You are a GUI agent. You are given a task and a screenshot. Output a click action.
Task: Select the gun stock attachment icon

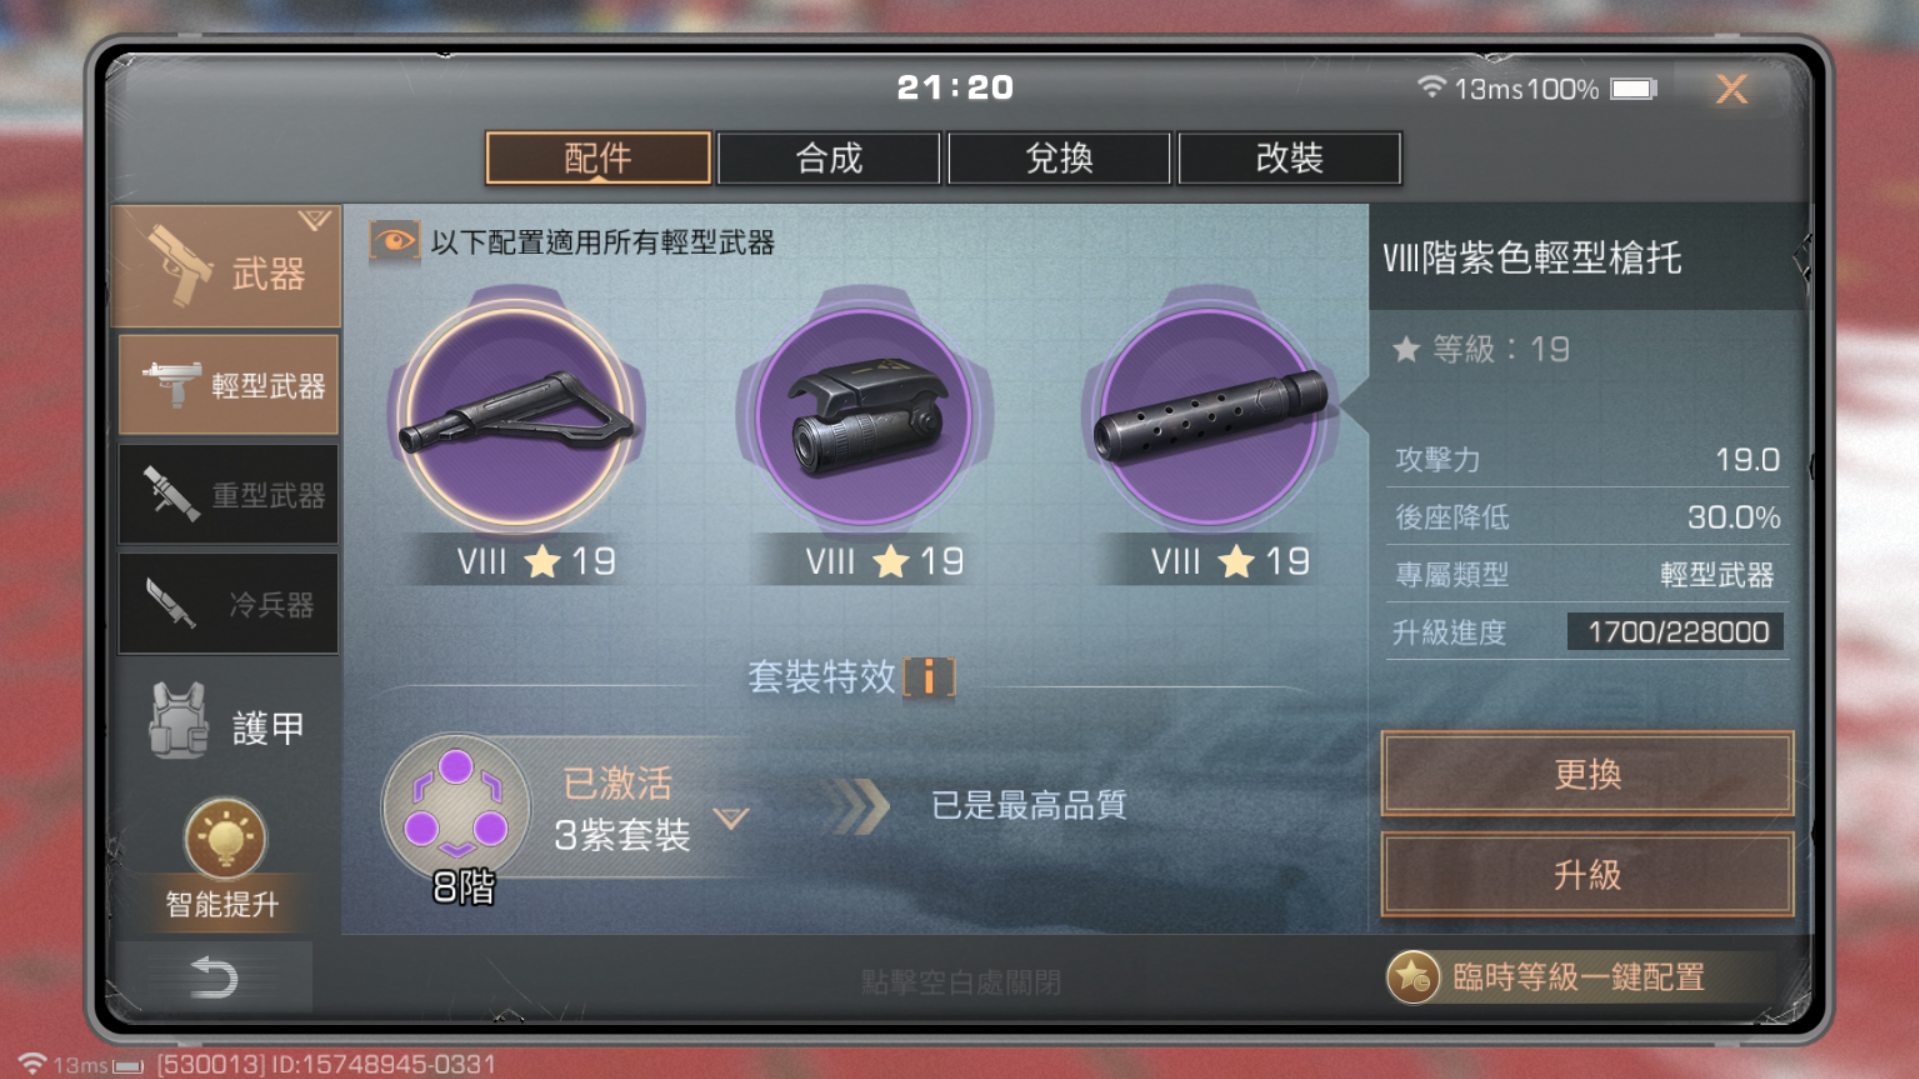click(x=516, y=415)
